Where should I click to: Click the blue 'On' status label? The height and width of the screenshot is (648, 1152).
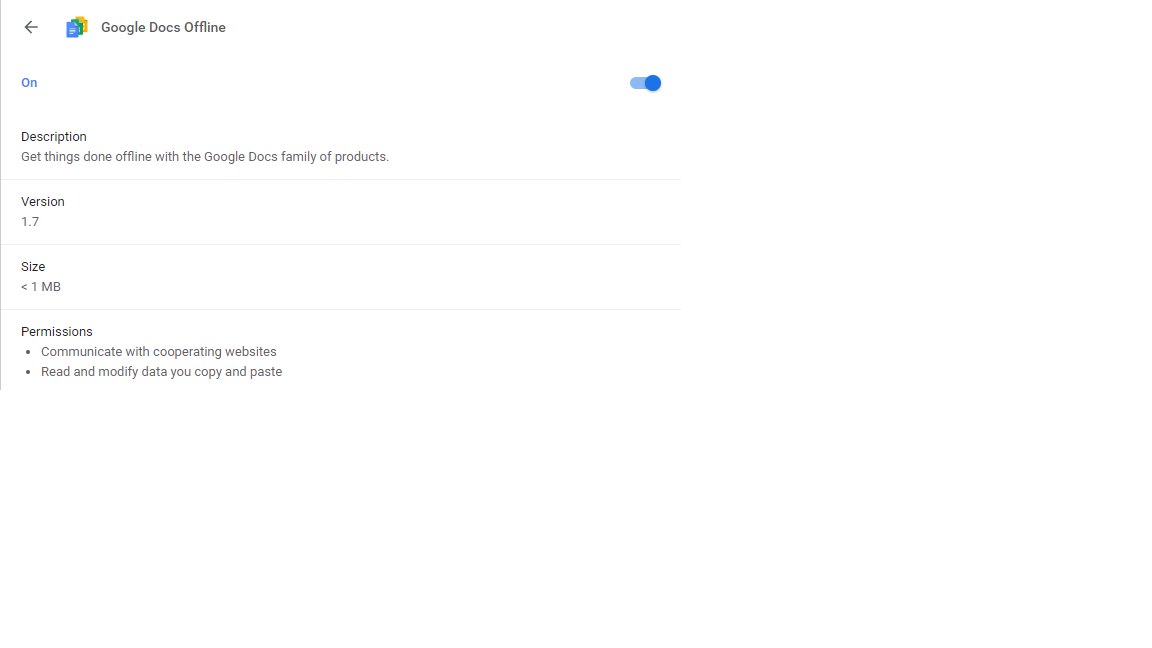coord(29,83)
